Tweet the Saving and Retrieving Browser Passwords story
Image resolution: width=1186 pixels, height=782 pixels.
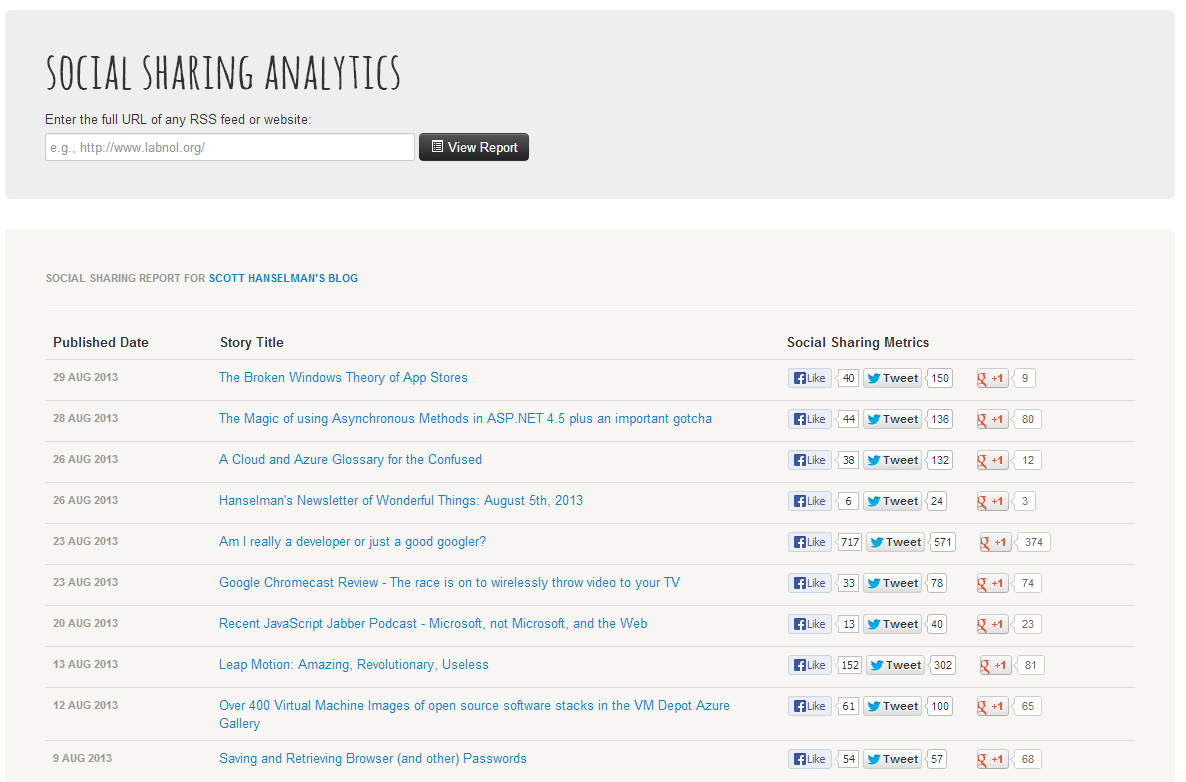pos(893,759)
